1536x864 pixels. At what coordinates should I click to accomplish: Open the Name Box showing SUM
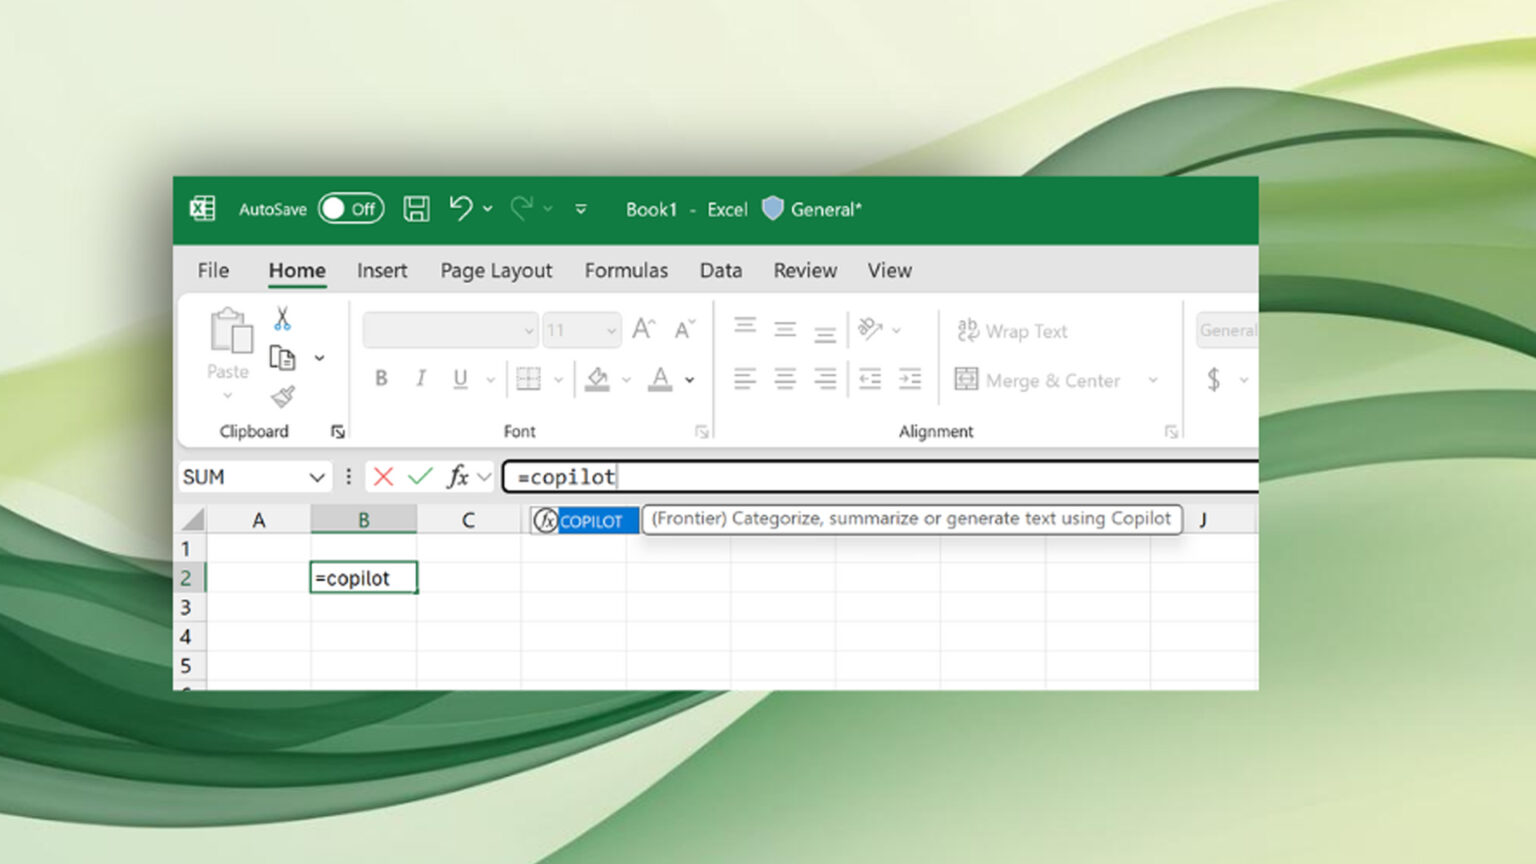[x=254, y=477]
